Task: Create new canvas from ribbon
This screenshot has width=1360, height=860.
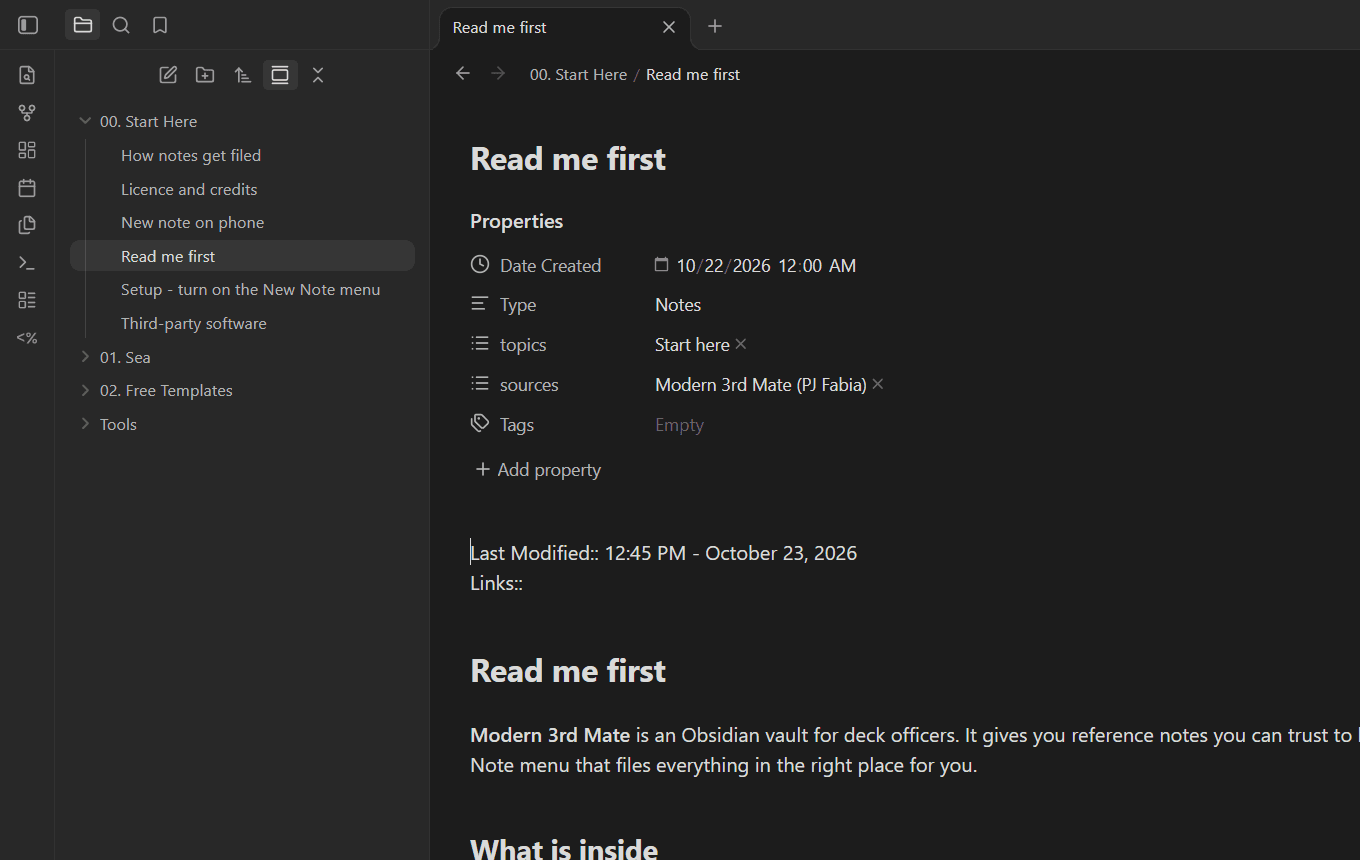Action: (x=27, y=150)
